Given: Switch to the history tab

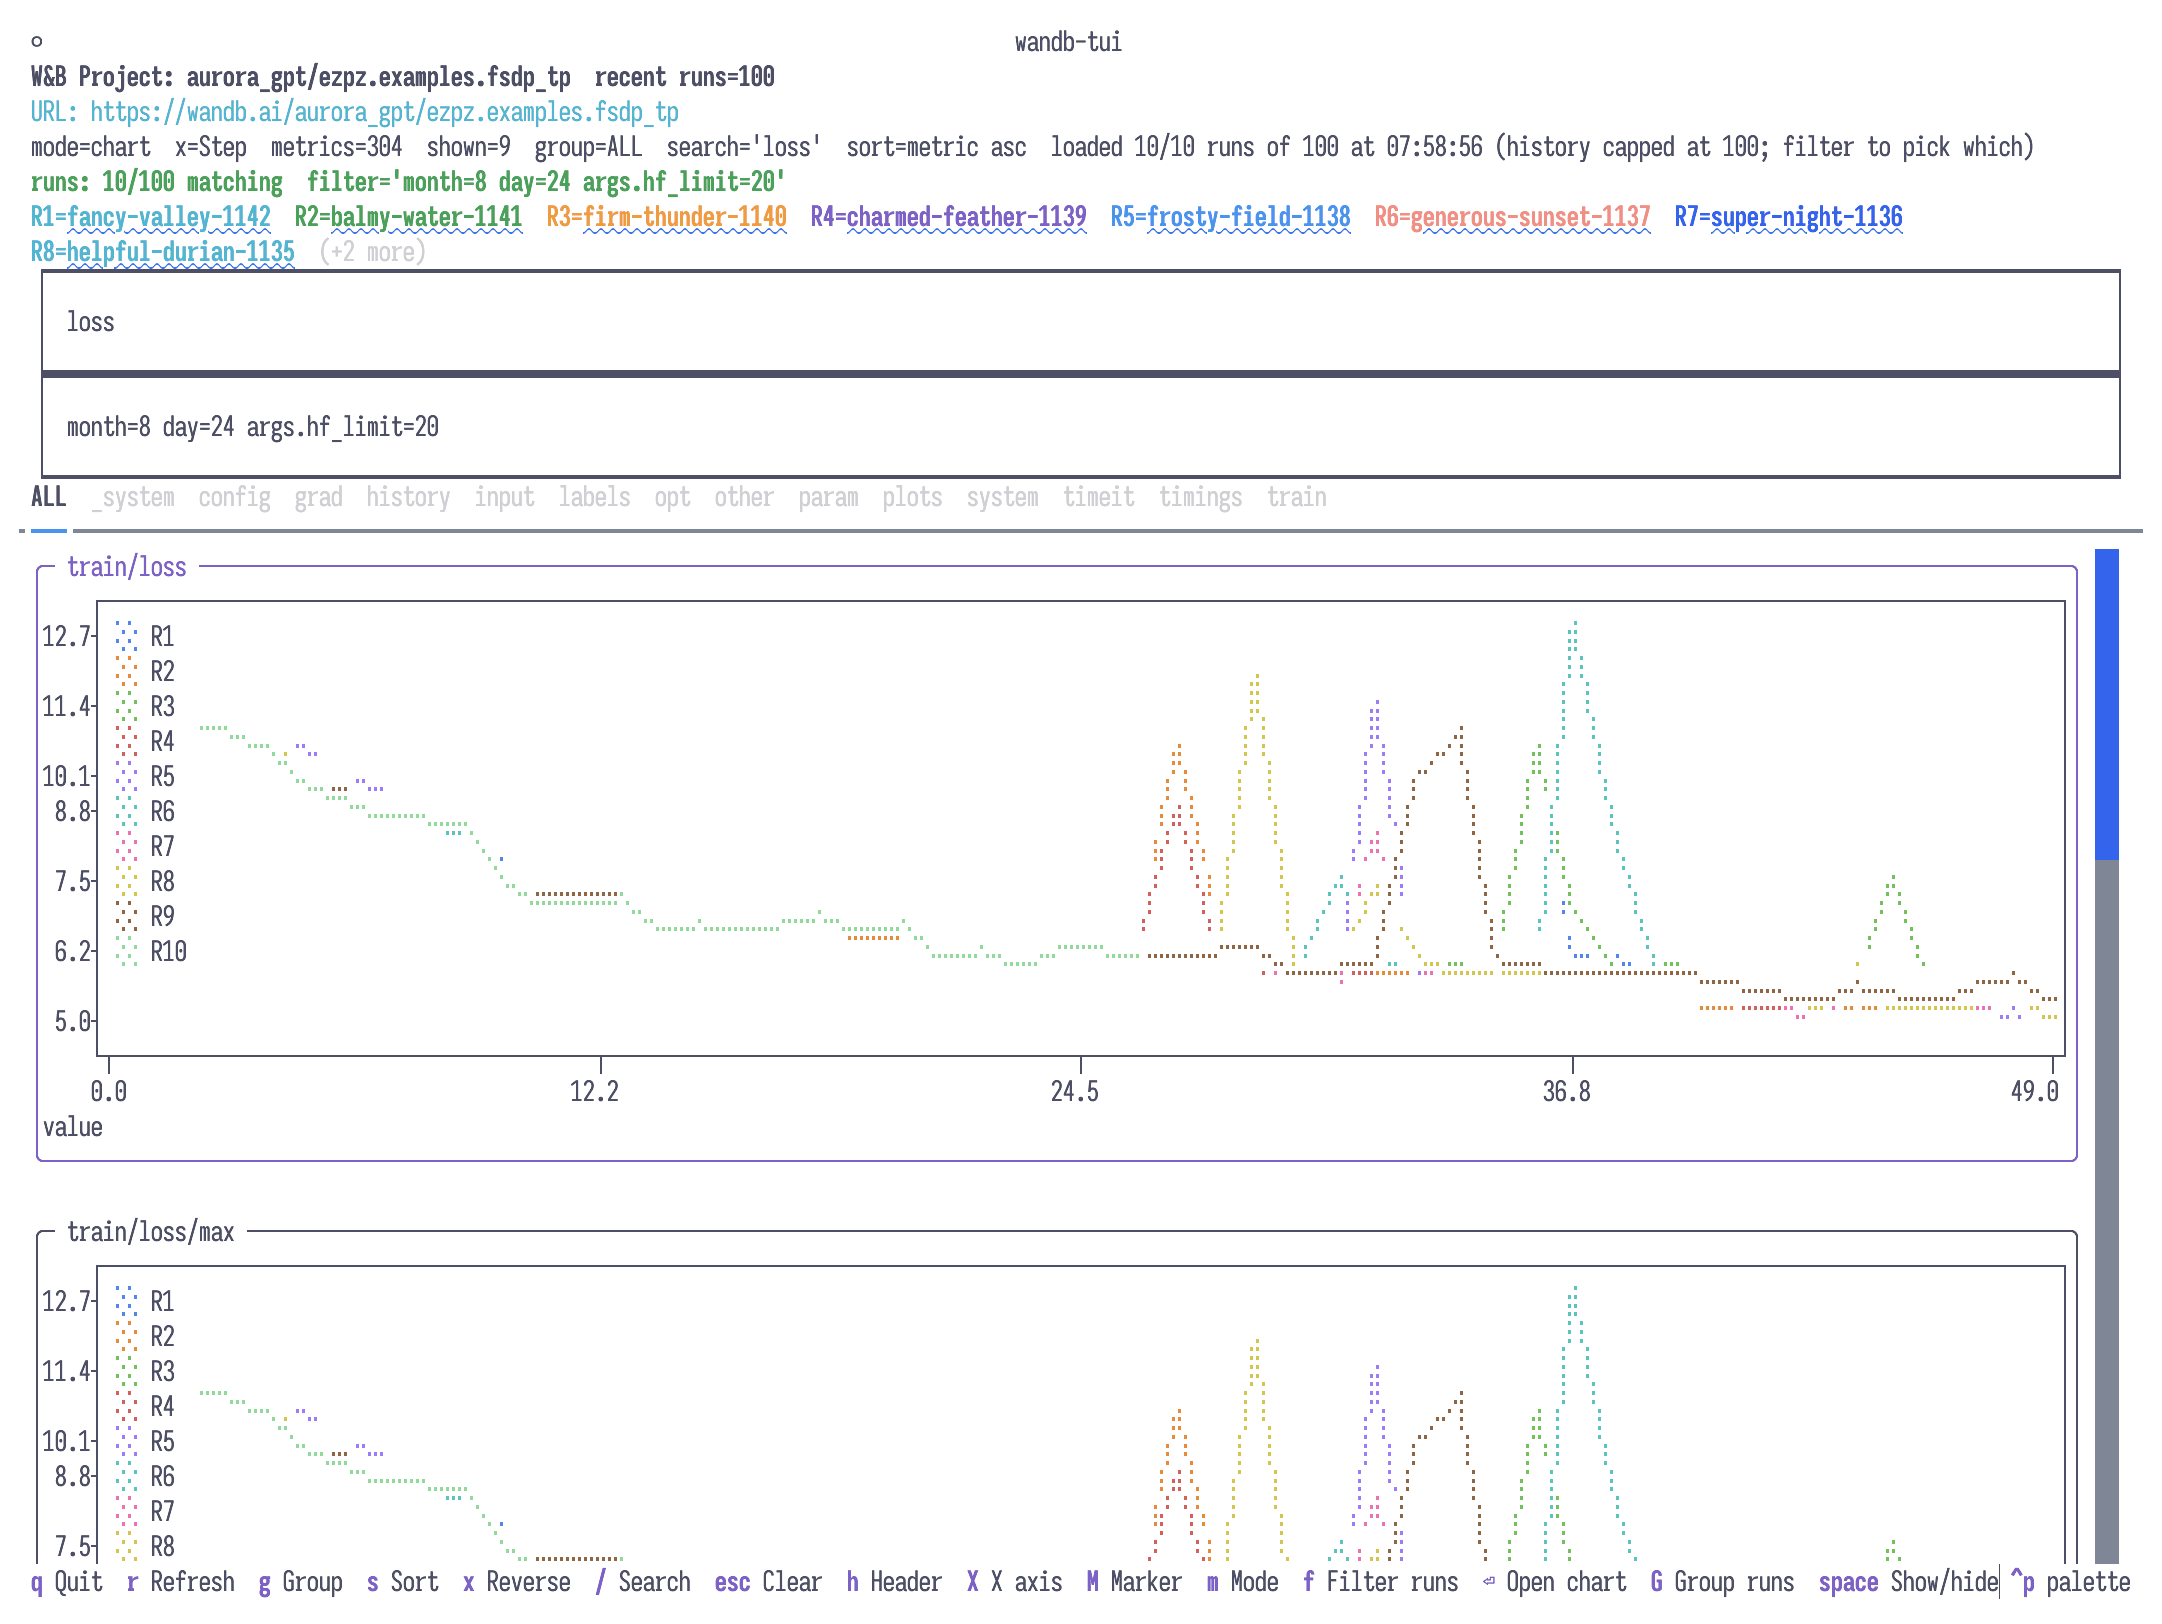Looking at the screenshot, I should click(408, 497).
